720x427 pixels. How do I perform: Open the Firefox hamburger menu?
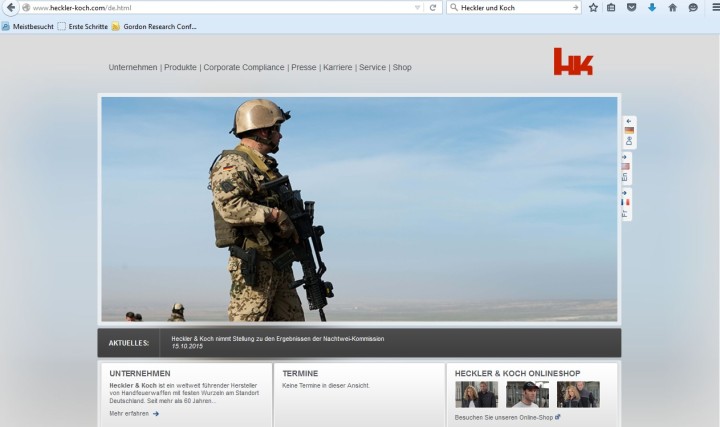tap(712, 7)
